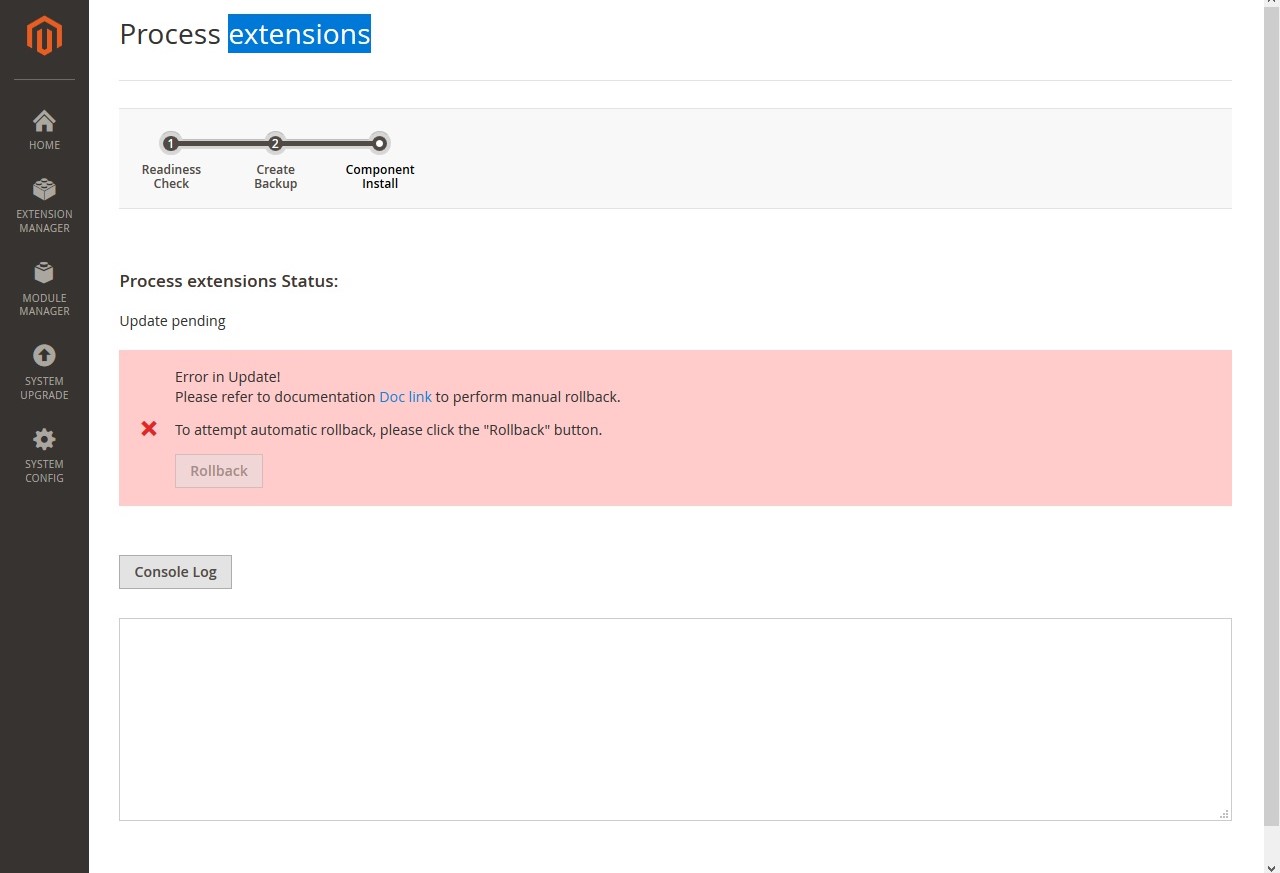
Task: Click the red X error icon
Action: (149, 429)
